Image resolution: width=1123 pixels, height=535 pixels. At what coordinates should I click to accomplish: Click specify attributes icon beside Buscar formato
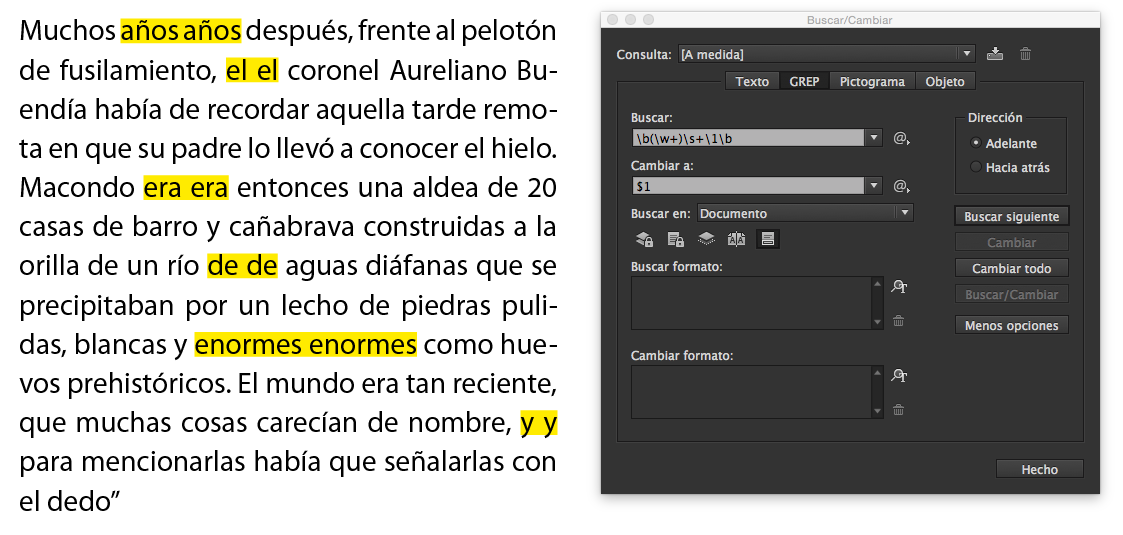pyautogui.click(x=899, y=287)
